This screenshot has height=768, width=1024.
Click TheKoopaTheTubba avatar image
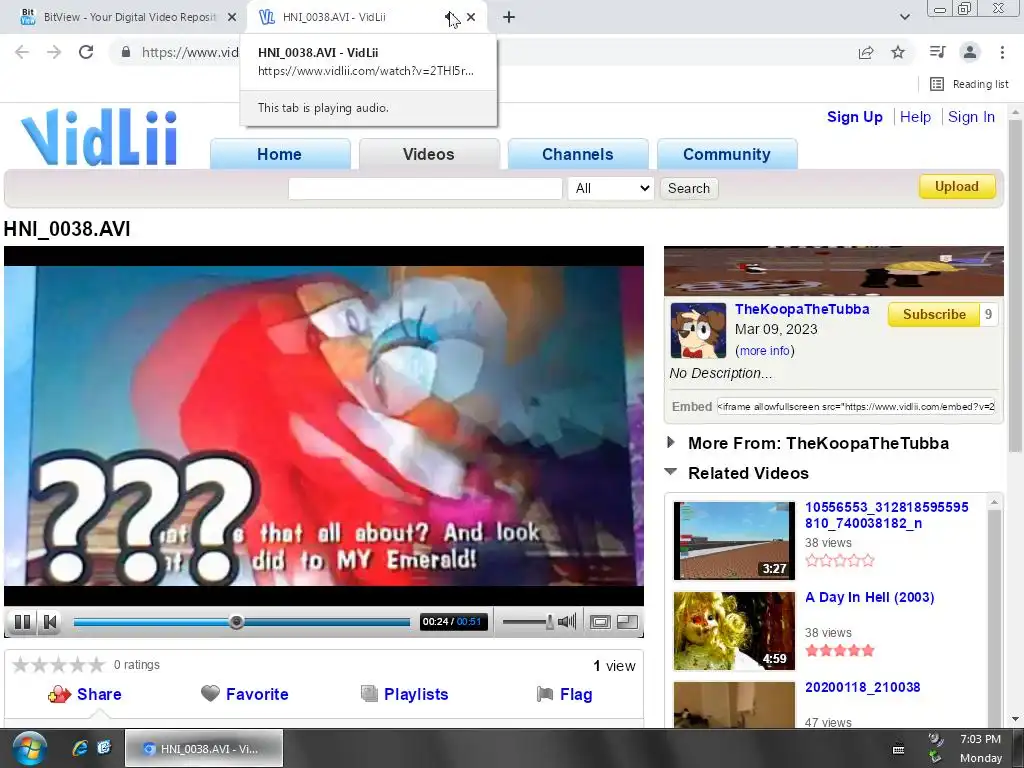[698, 330]
